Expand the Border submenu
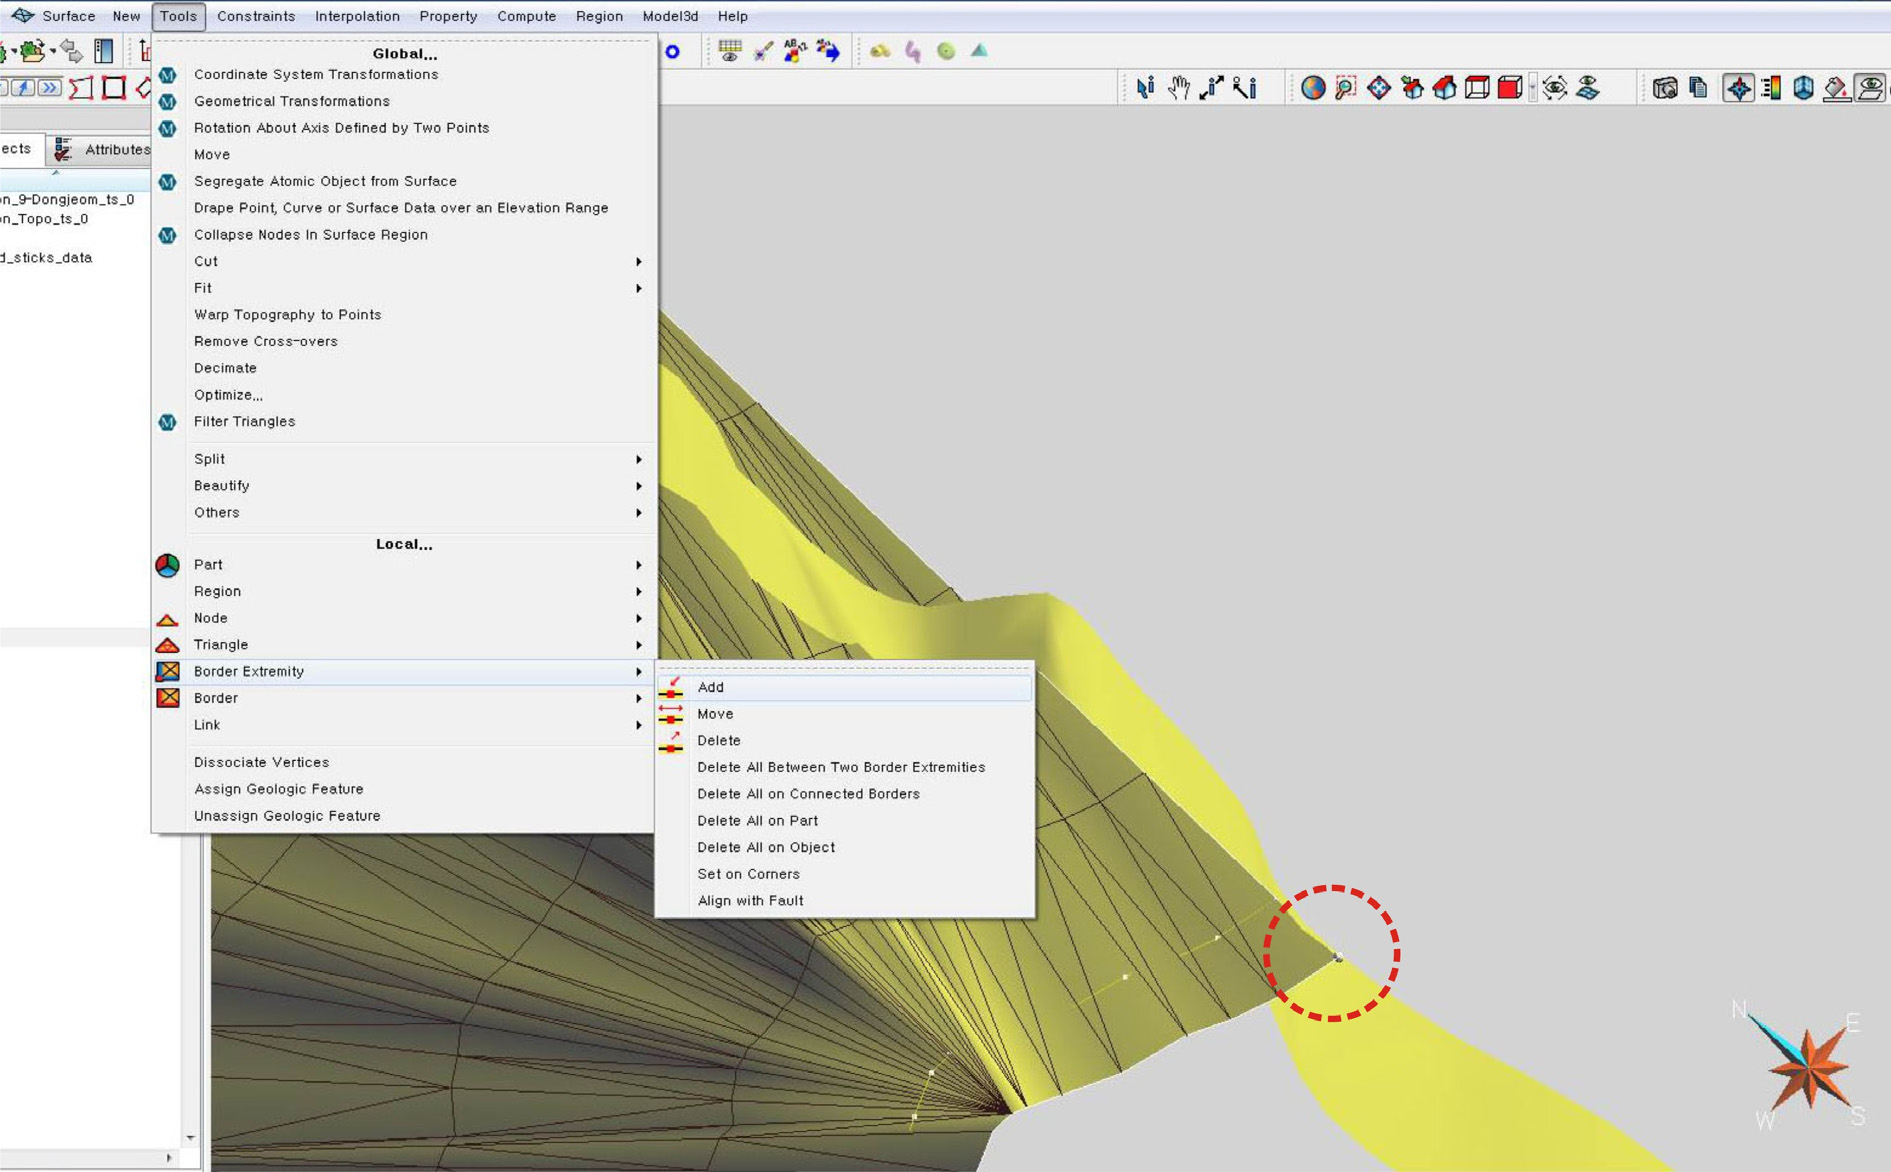 (404, 698)
